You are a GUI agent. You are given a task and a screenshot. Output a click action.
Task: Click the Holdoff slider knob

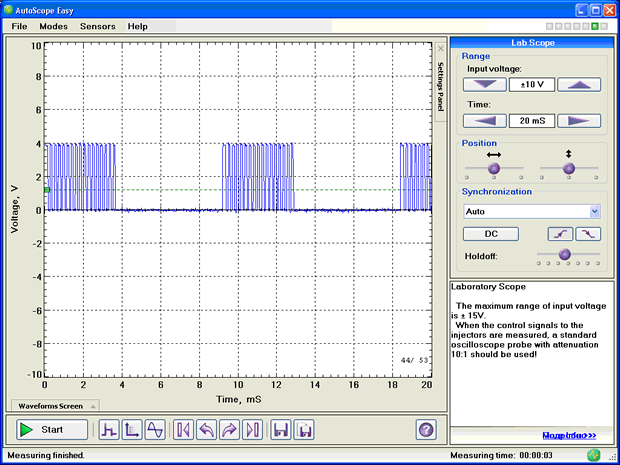coord(565,254)
